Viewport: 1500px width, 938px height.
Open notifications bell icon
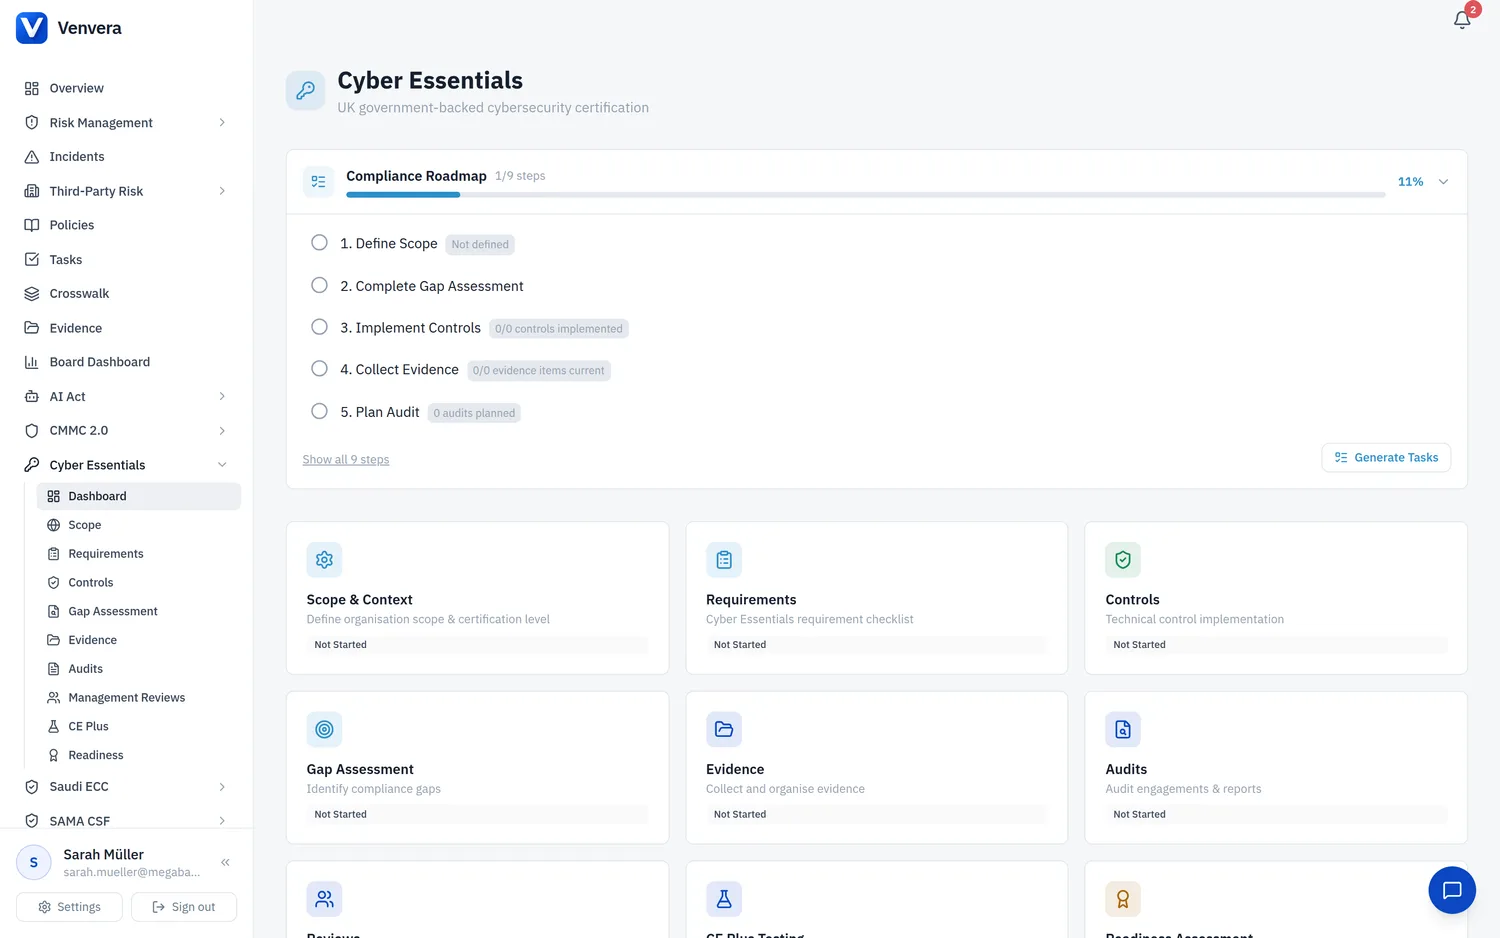pyautogui.click(x=1462, y=19)
